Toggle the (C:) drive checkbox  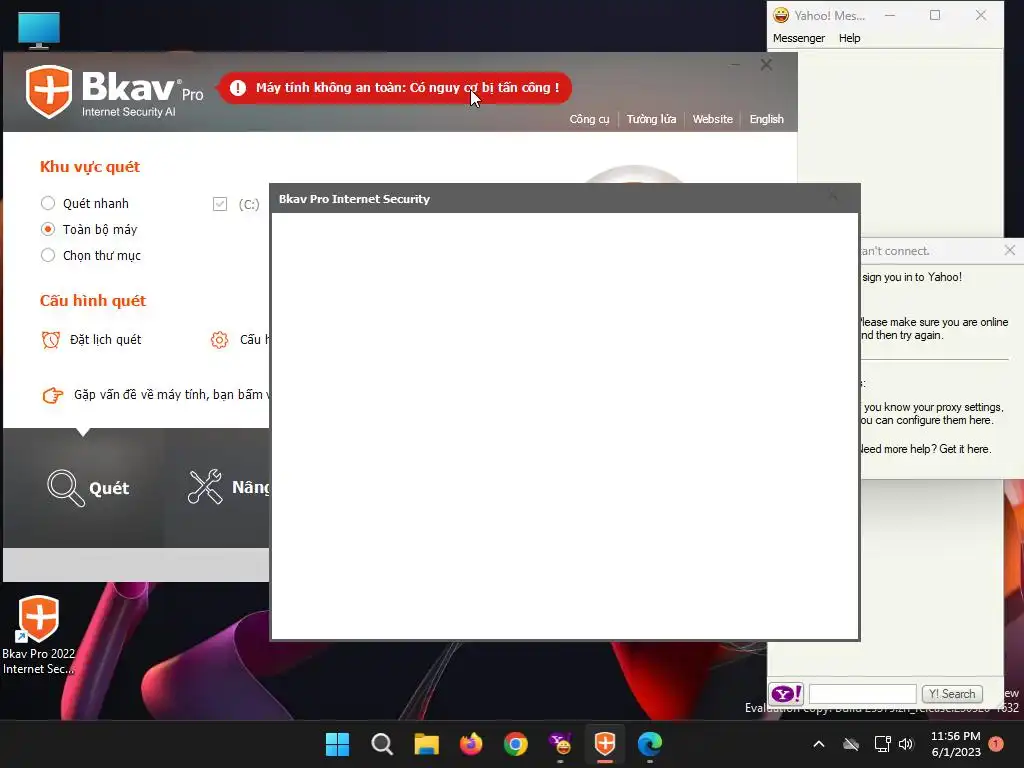(220, 204)
